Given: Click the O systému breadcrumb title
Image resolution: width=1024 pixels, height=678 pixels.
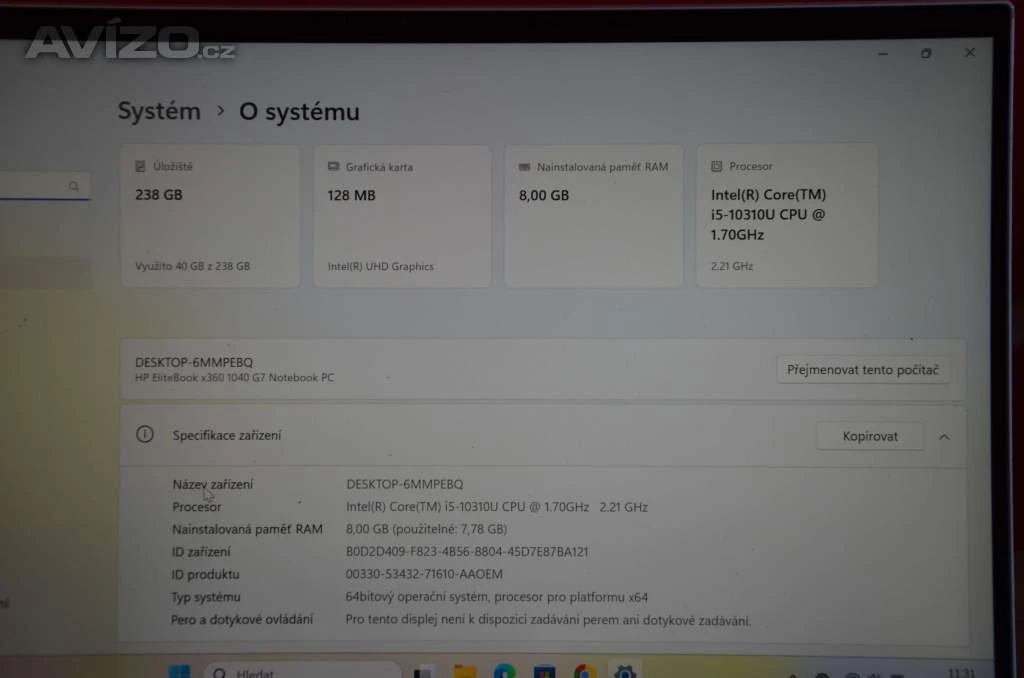Looking at the screenshot, I should [x=299, y=112].
